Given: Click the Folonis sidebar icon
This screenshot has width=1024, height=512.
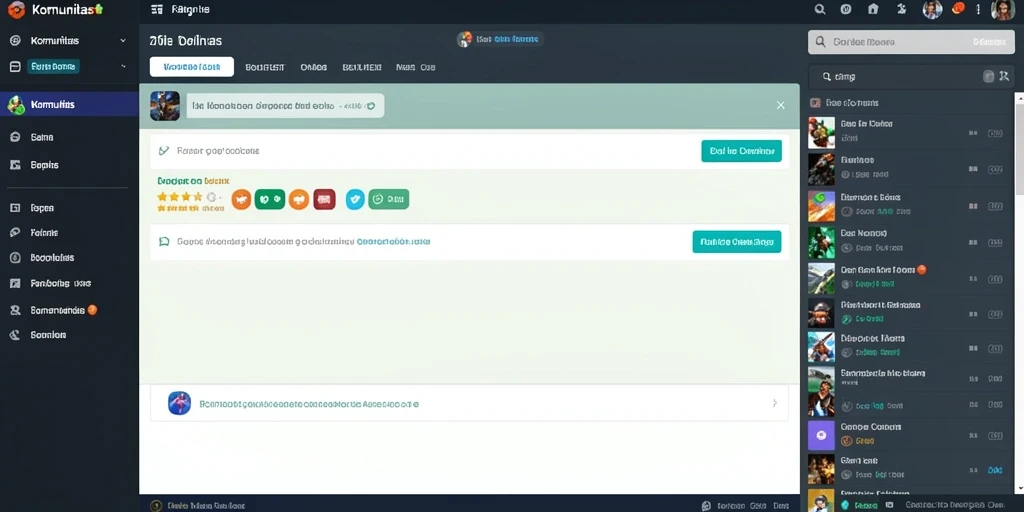Looking at the screenshot, I should click(x=16, y=232).
